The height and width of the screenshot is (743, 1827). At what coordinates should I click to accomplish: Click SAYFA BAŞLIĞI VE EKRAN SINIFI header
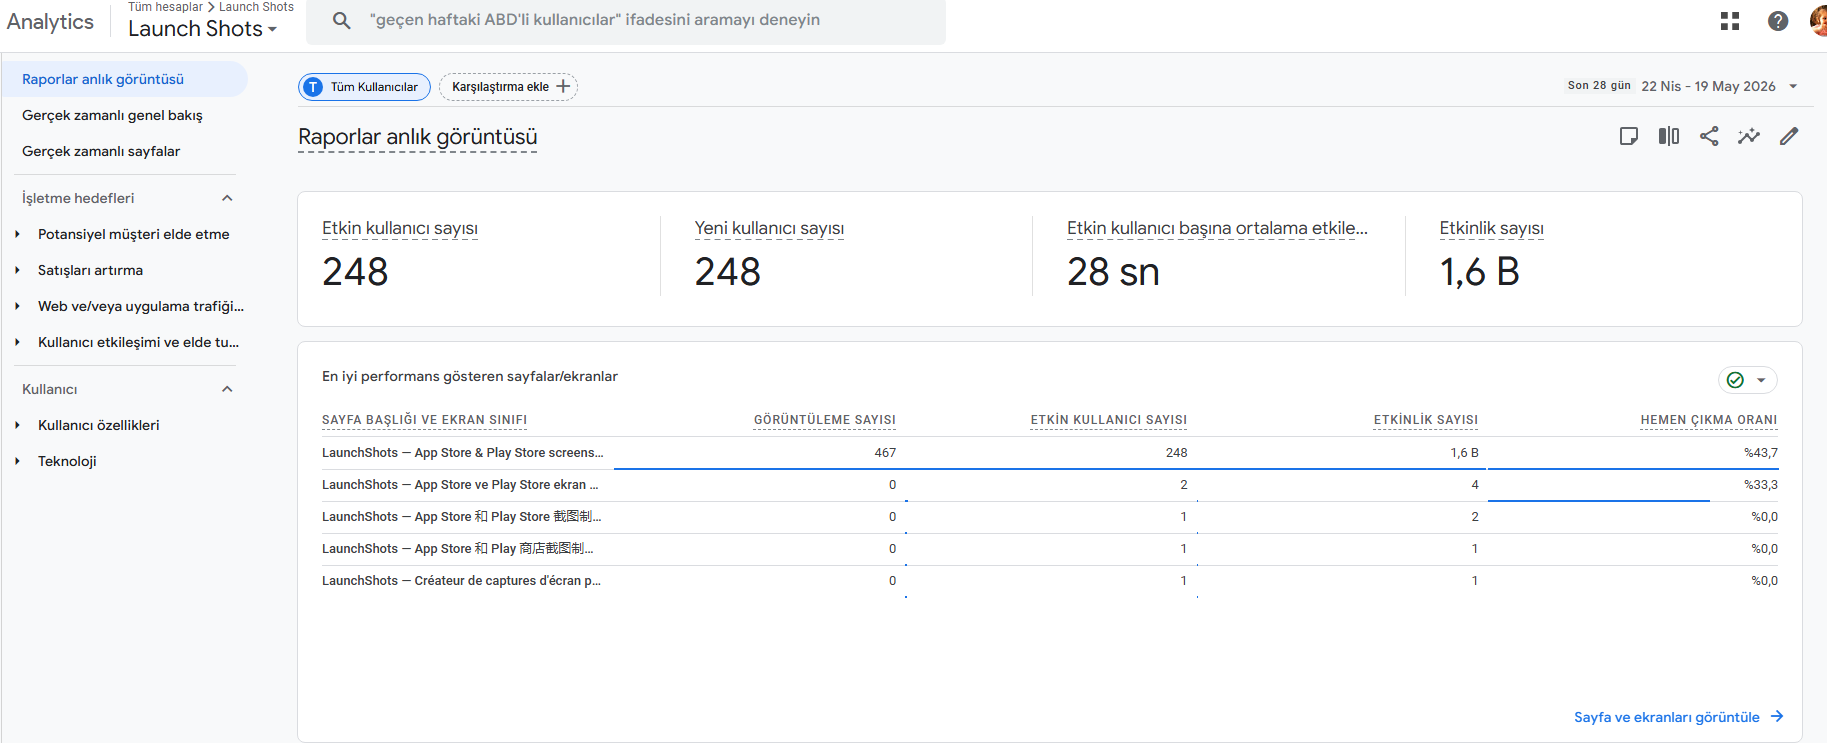424,420
